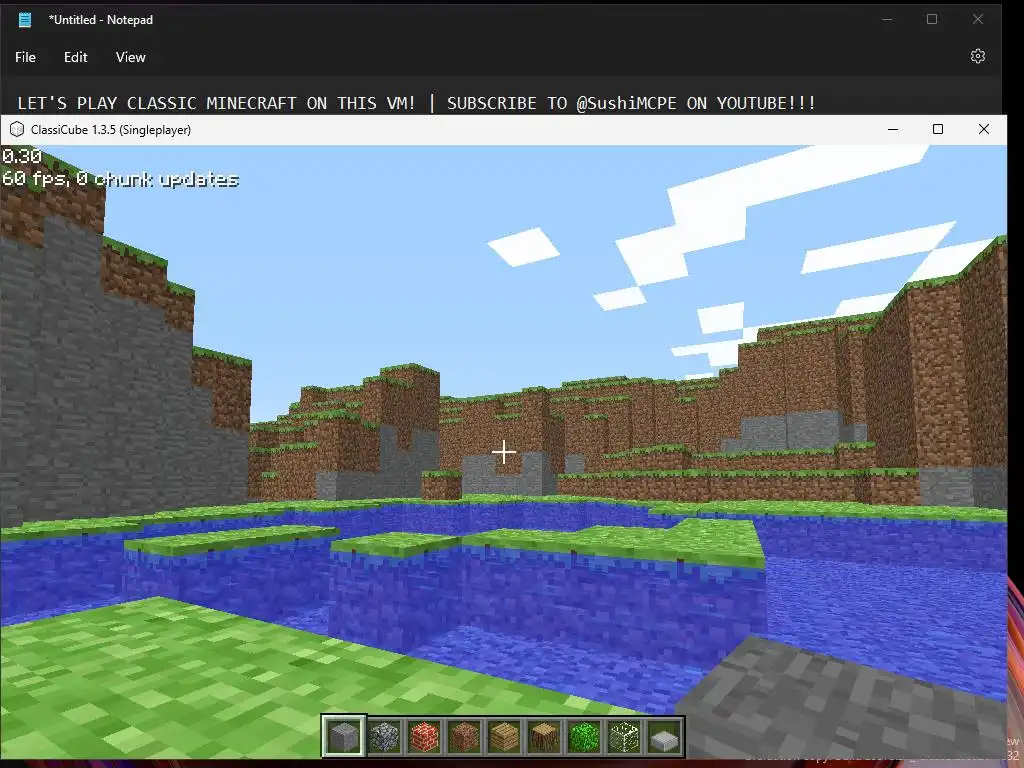Close the Notepad window

pos(978,20)
